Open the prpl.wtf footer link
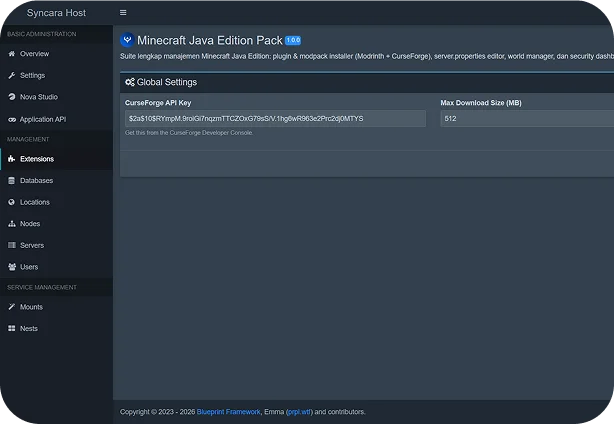This screenshot has height=424, width=614. (x=299, y=412)
